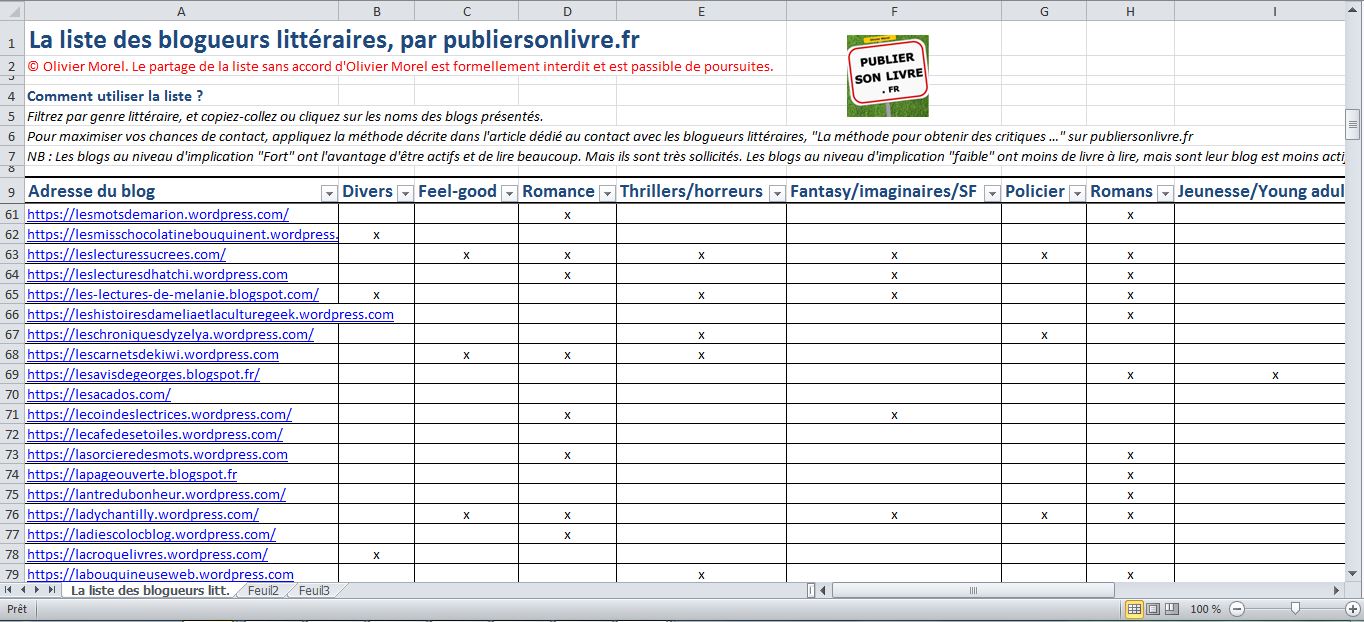The image size is (1364, 622).
Task: Open the lantredubonheur.wordpress.com link
Action: pyautogui.click(x=156, y=494)
